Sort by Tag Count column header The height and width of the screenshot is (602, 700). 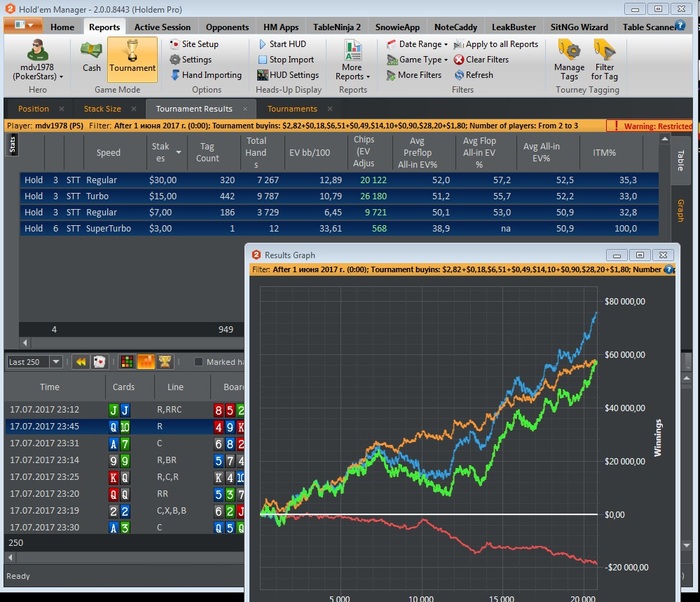207,152
